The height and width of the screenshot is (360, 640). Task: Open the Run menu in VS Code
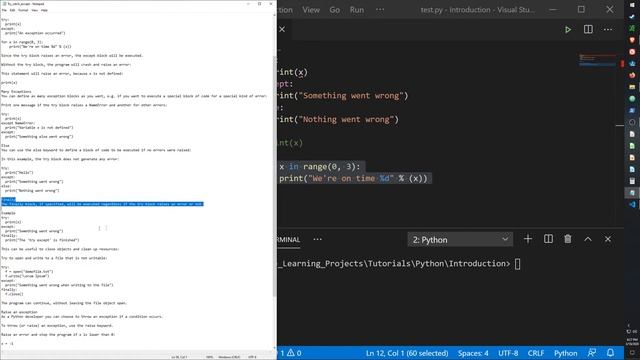[x=357, y=10]
